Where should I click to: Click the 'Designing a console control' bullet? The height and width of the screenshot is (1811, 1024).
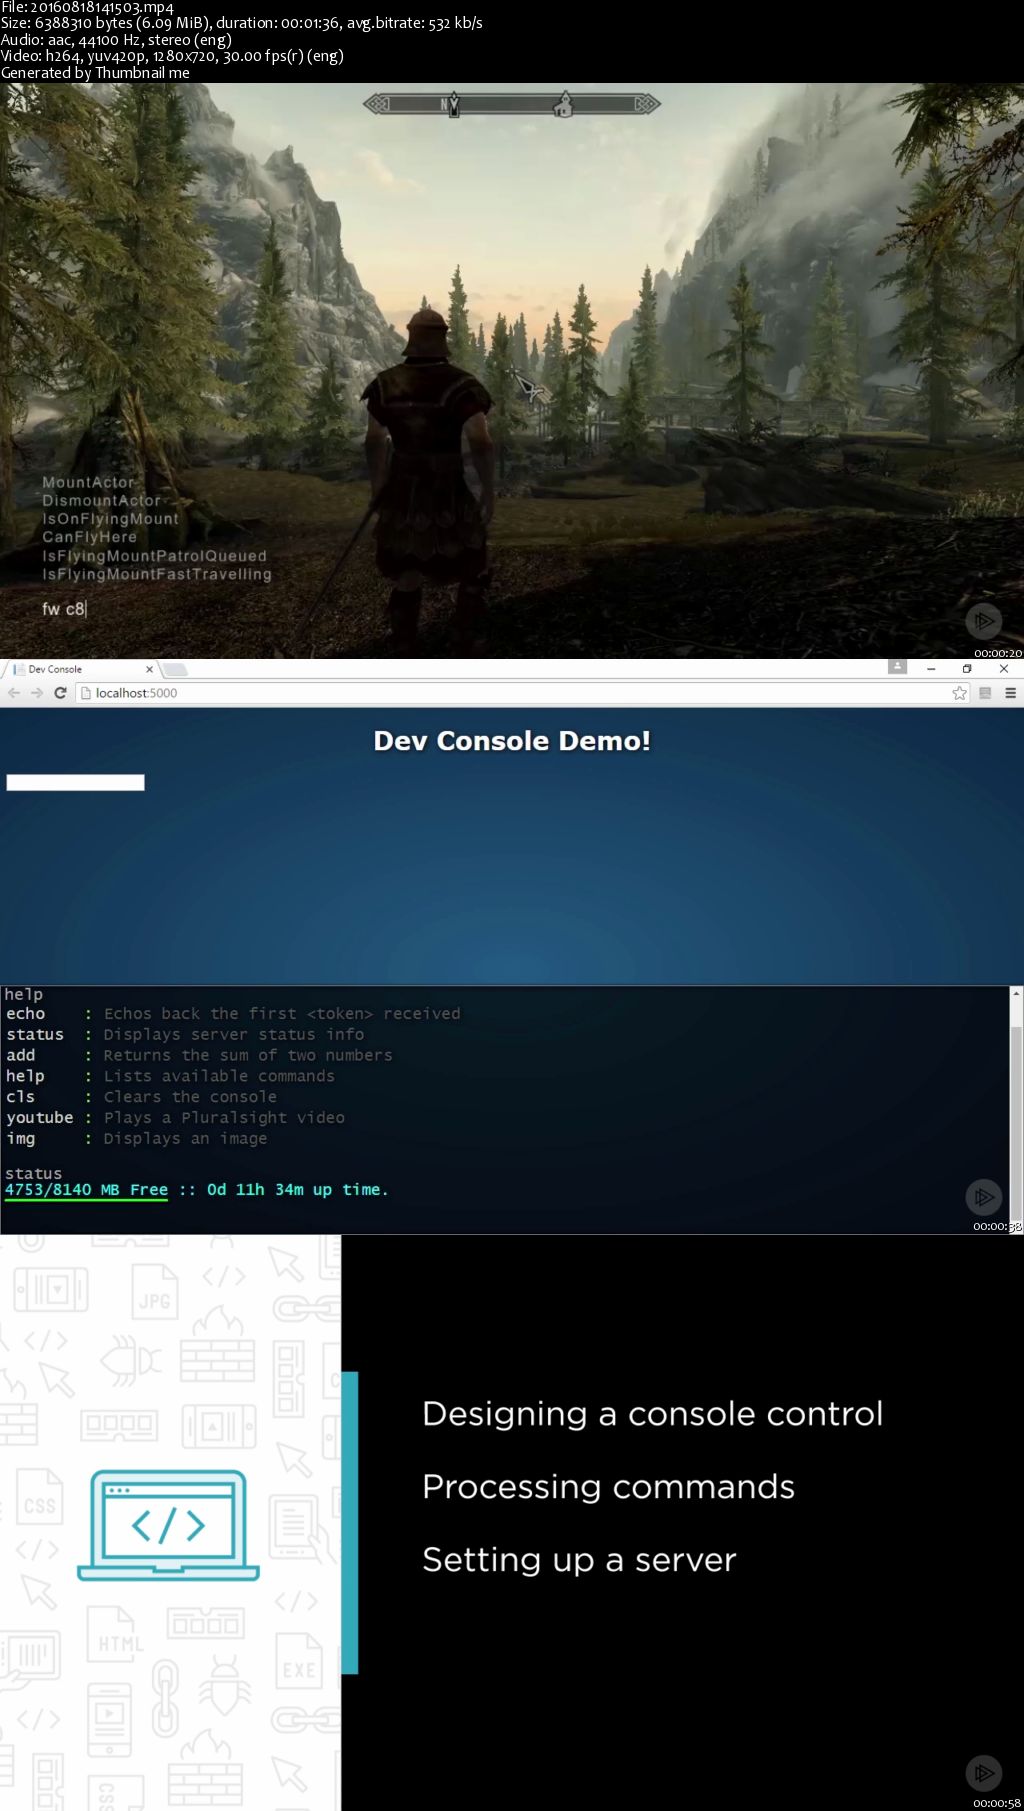[653, 1414]
